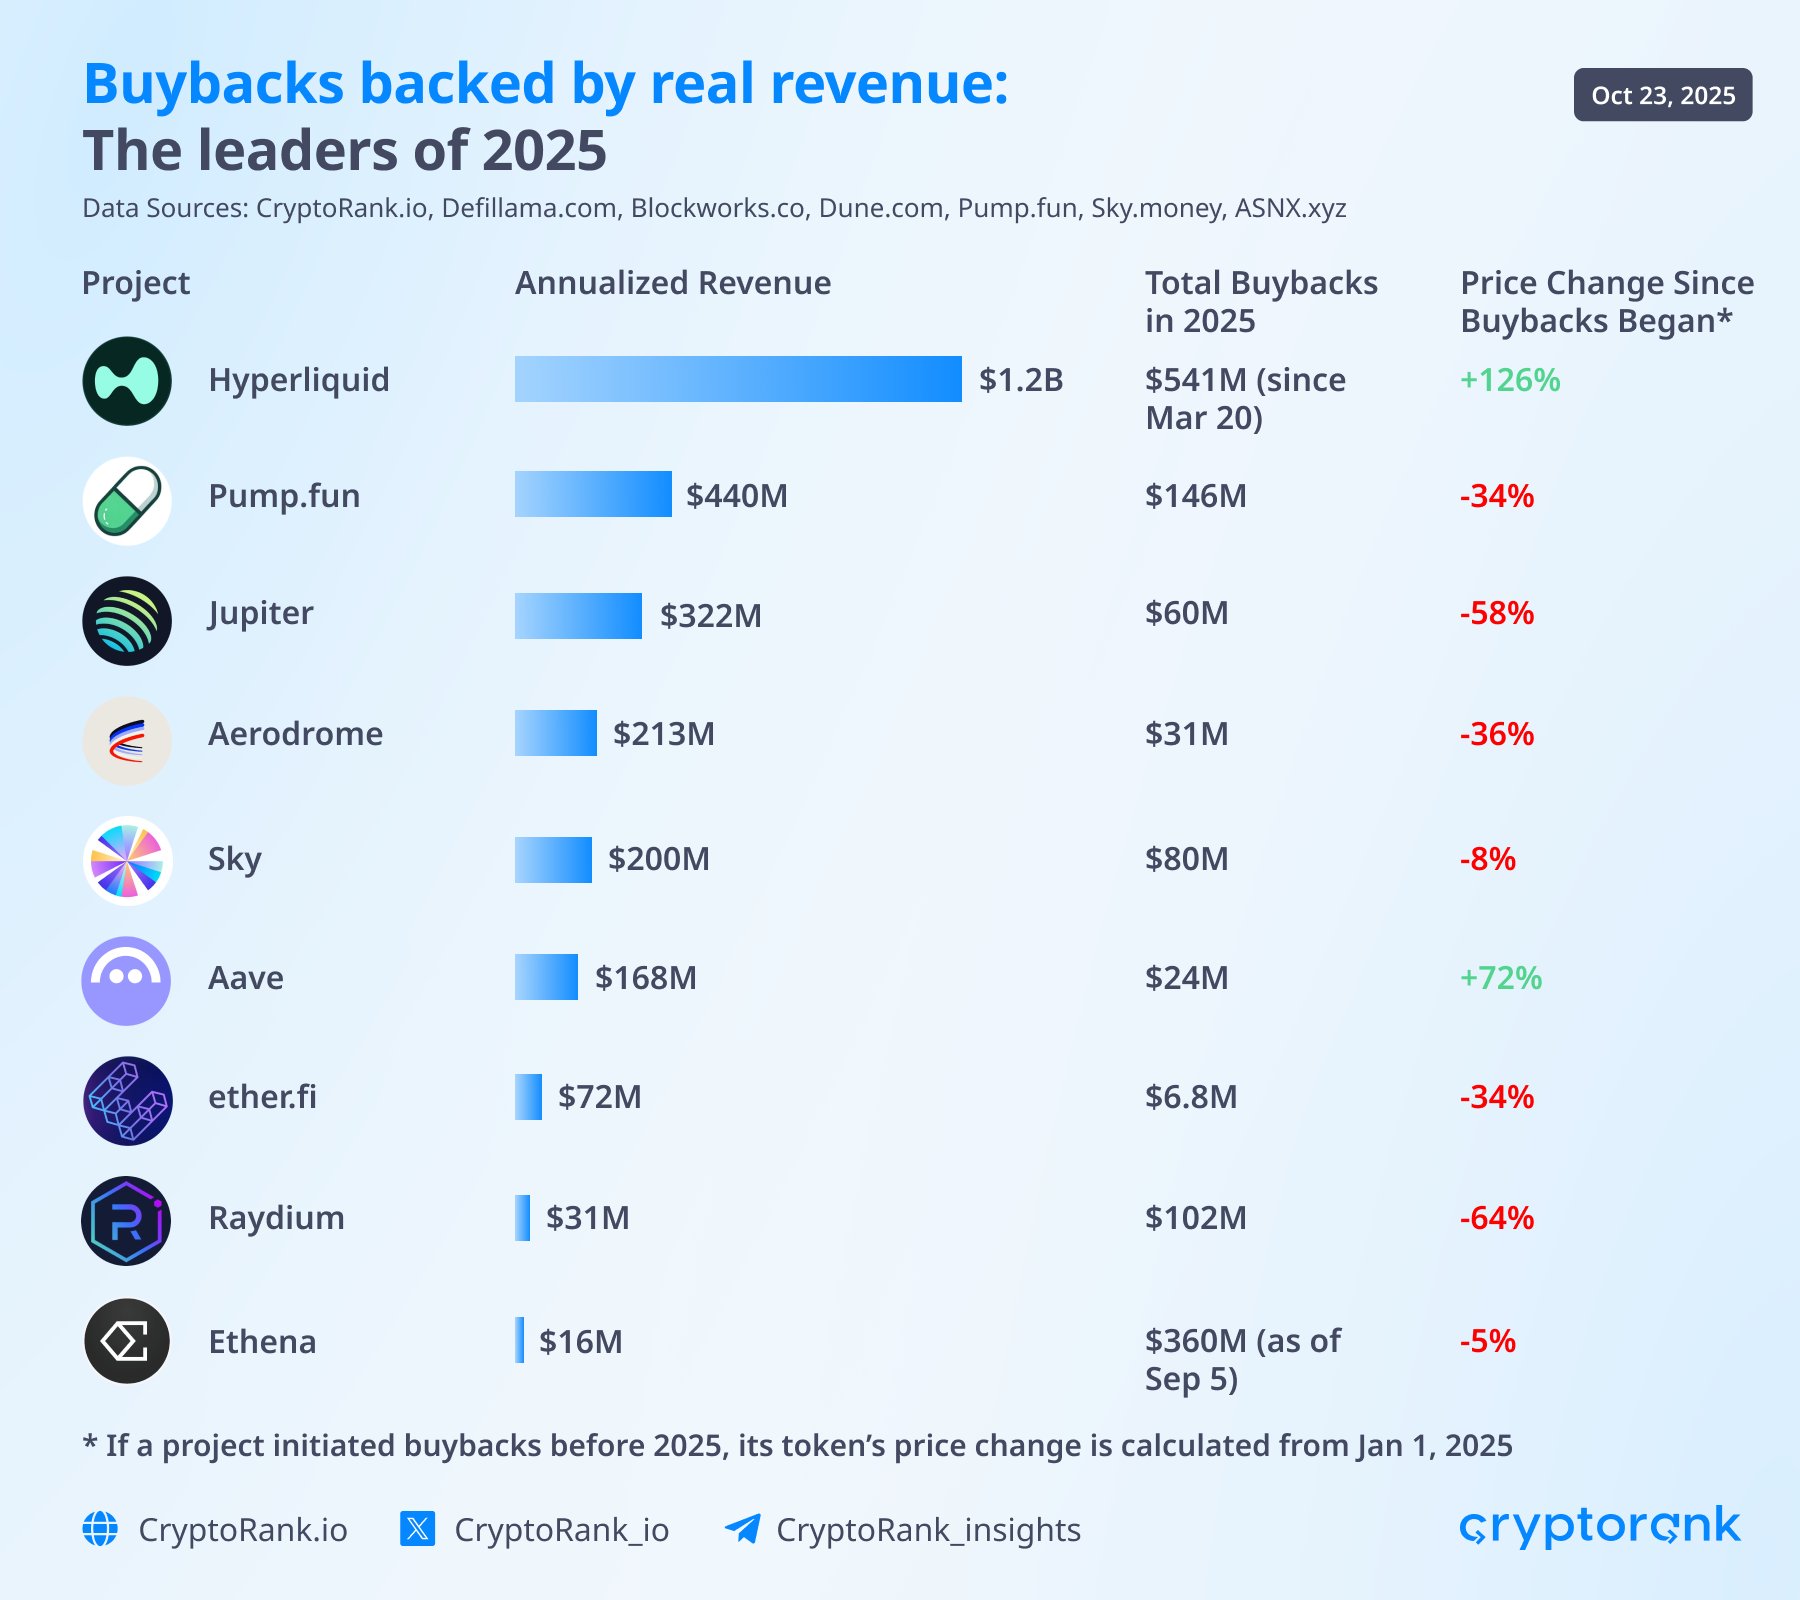Click the ether.fi cube logo
Screen dimensions: 1800x1600
127,1100
